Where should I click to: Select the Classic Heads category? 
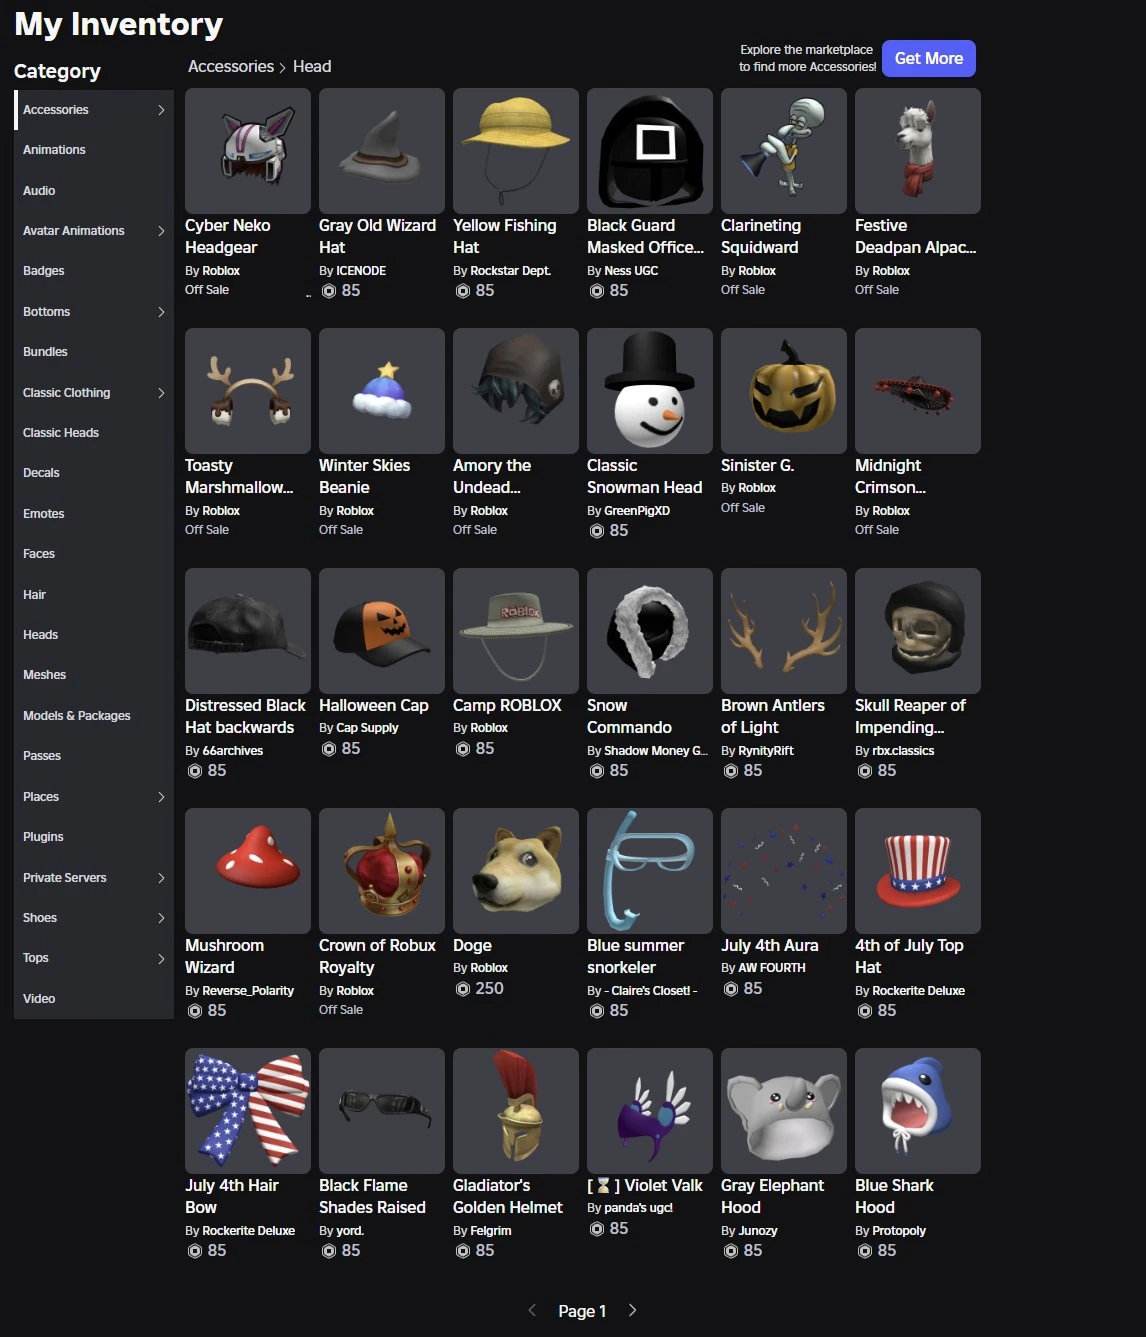click(94, 433)
